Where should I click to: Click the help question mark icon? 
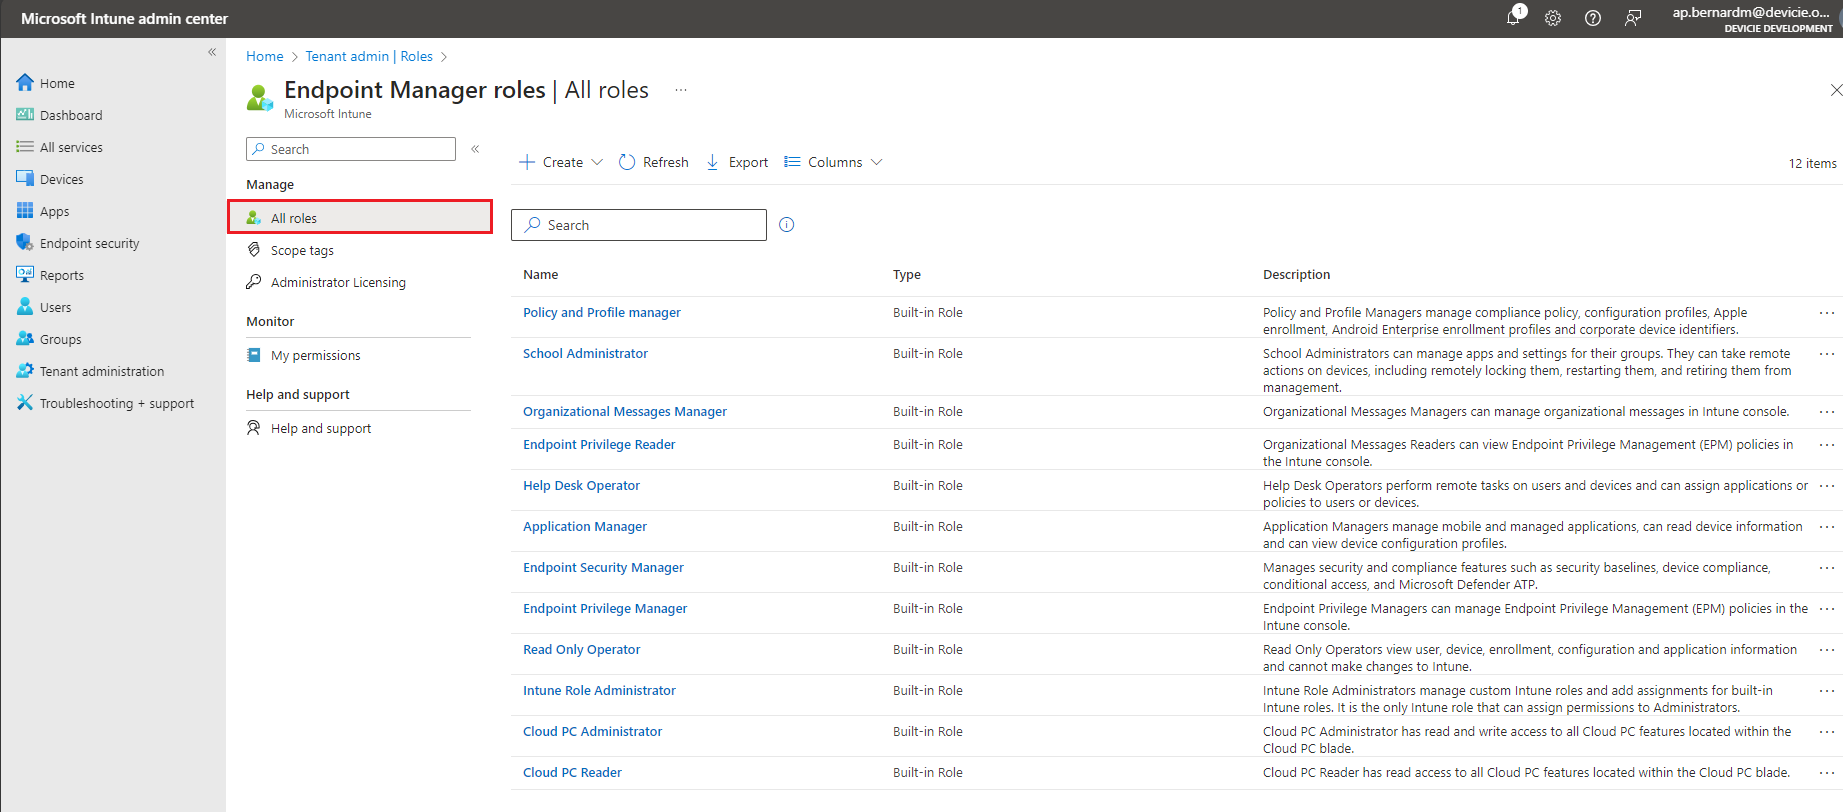tap(1592, 18)
